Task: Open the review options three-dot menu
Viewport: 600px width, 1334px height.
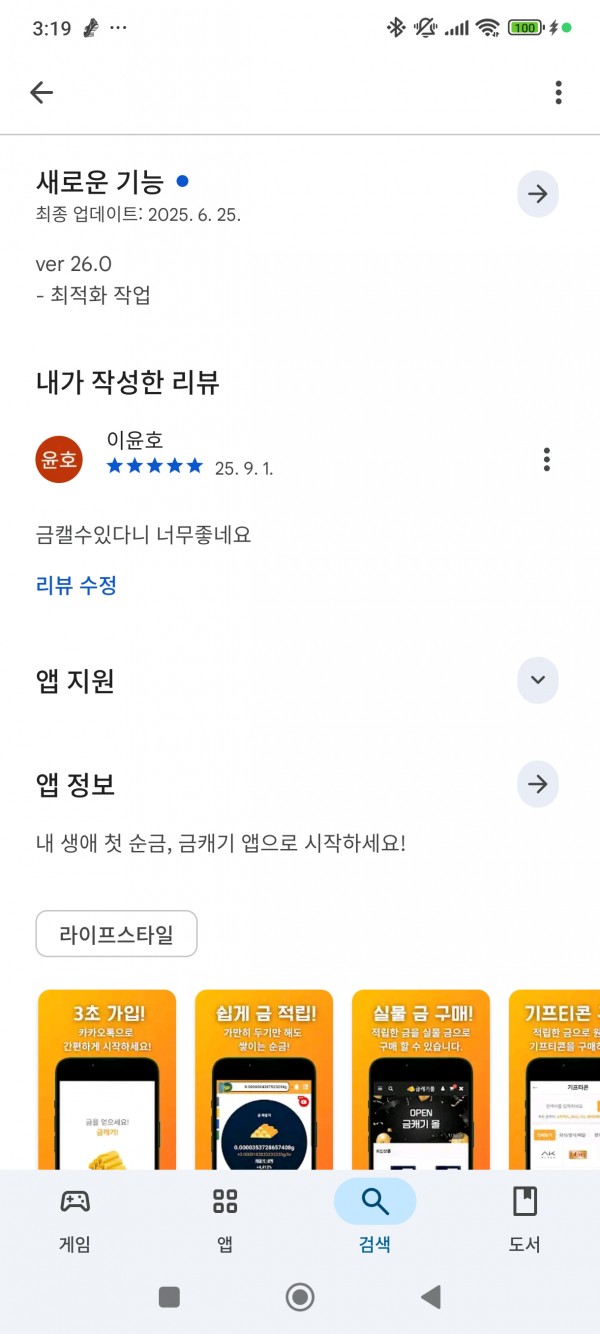Action: click(x=546, y=459)
